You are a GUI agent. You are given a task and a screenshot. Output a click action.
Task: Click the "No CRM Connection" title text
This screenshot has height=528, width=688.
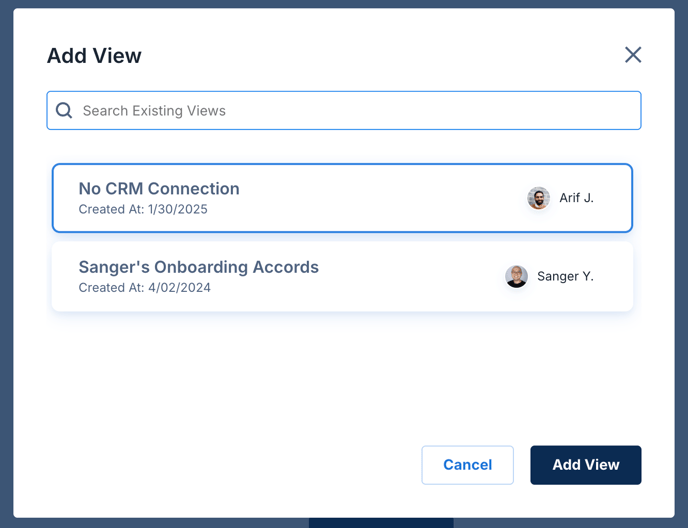[159, 189]
